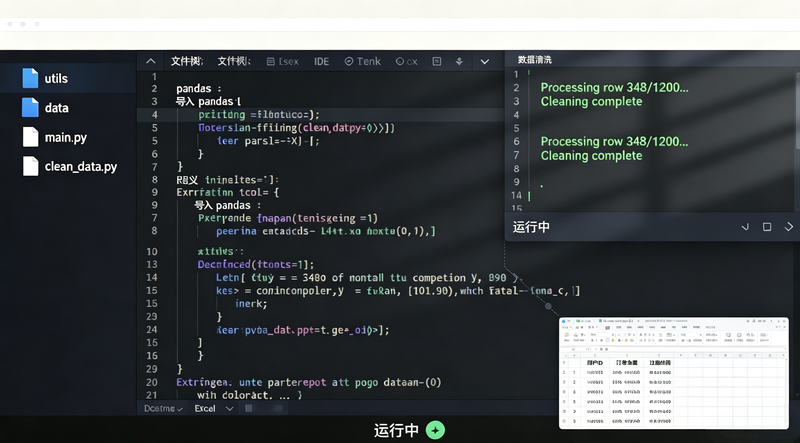800x443 pixels.
Task: Click output line 7 'Cleaning complete'
Action: click(591, 155)
